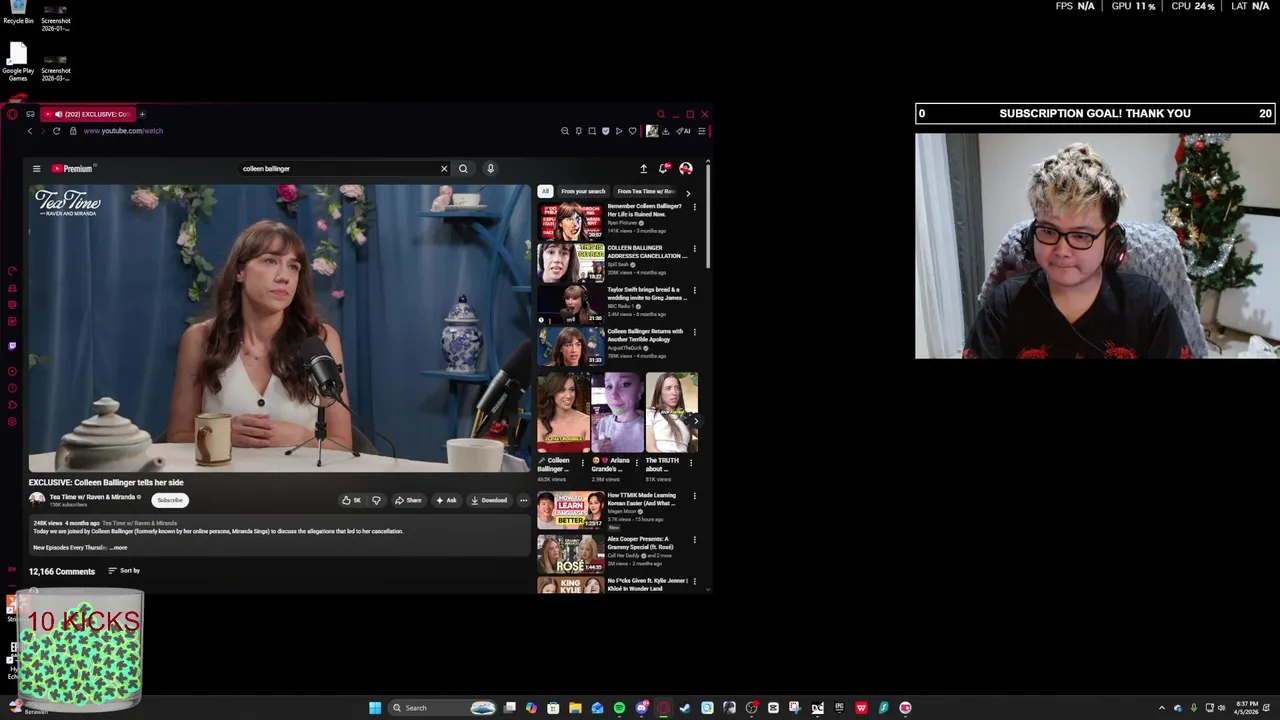This screenshot has height=720, width=1280.
Task: Open options for Taylor Swift bread video
Action: click(x=694, y=291)
